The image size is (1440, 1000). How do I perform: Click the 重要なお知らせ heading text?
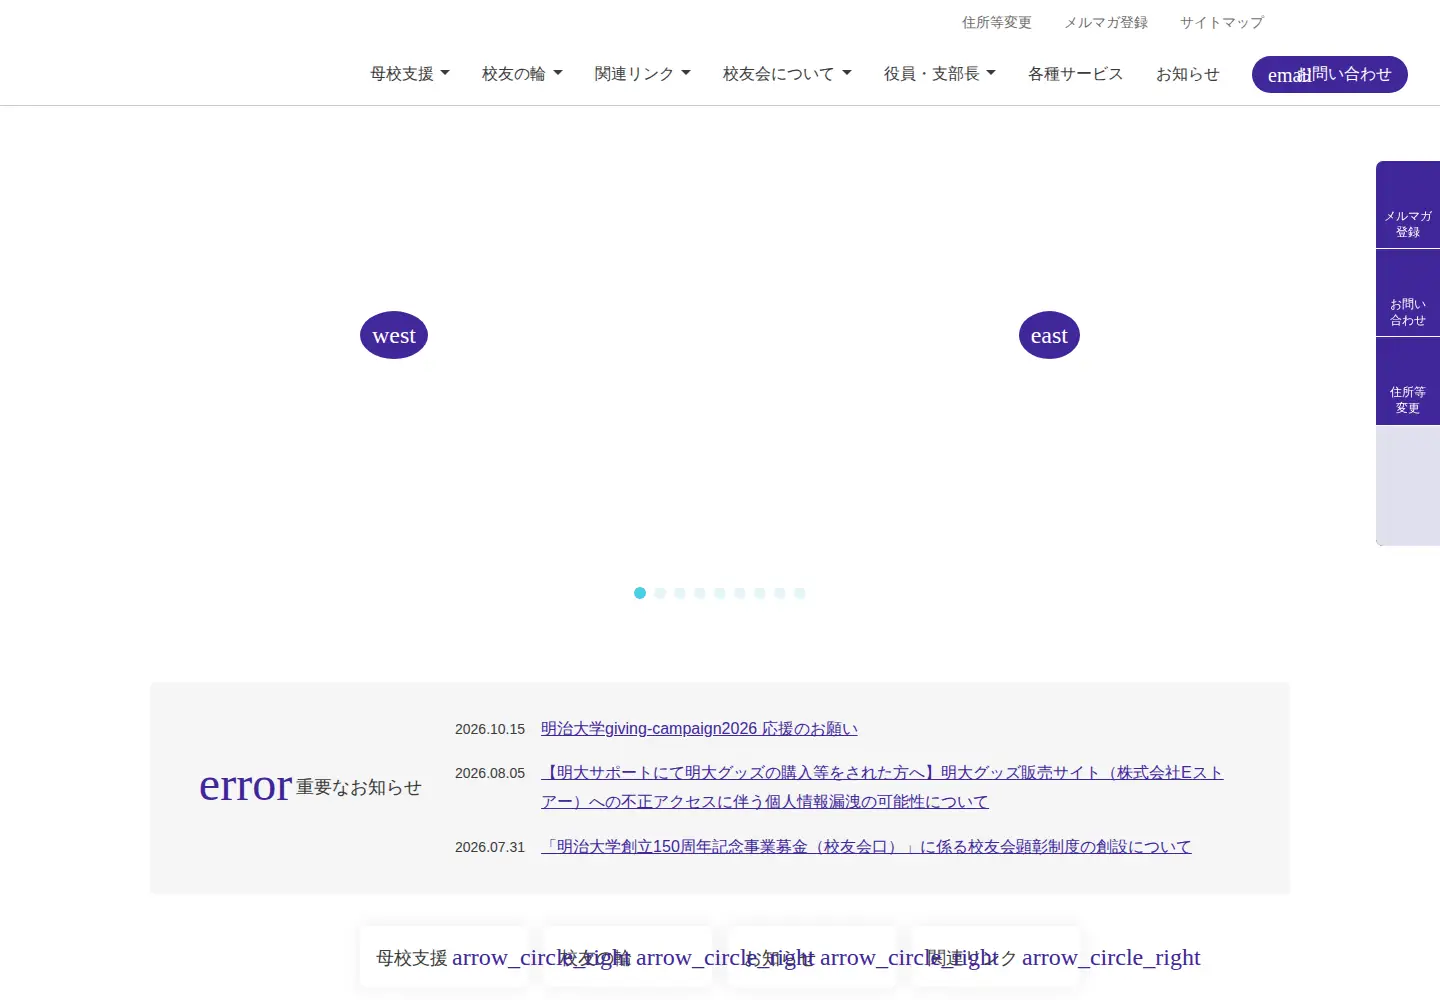click(x=359, y=788)
